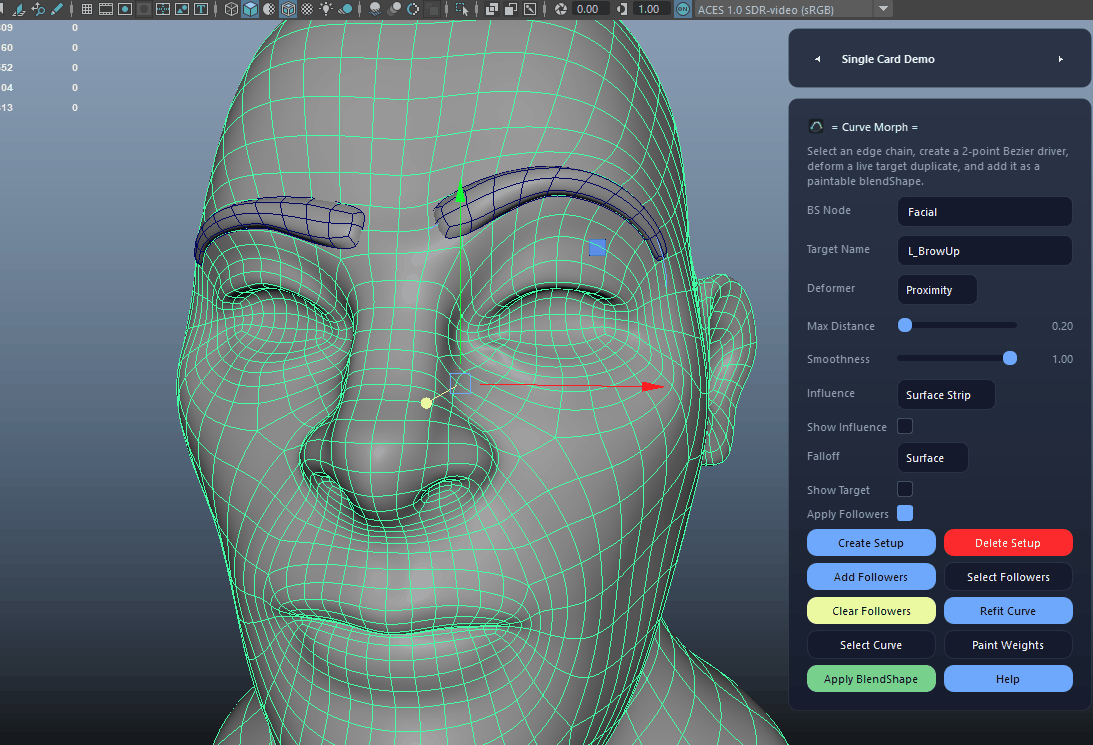Click the isolate select icon

pyautogui.click(x=462, y=10)
